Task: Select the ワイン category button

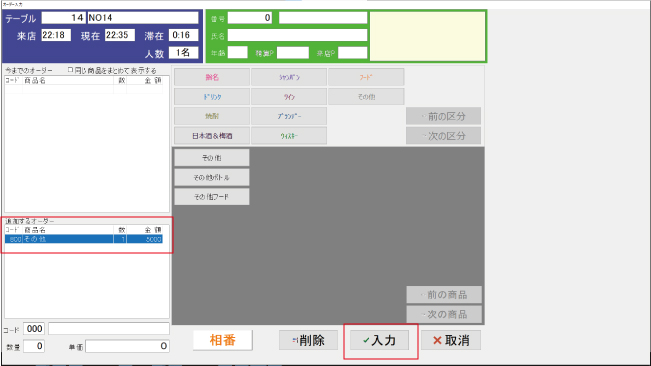Action: pos(289,97)
